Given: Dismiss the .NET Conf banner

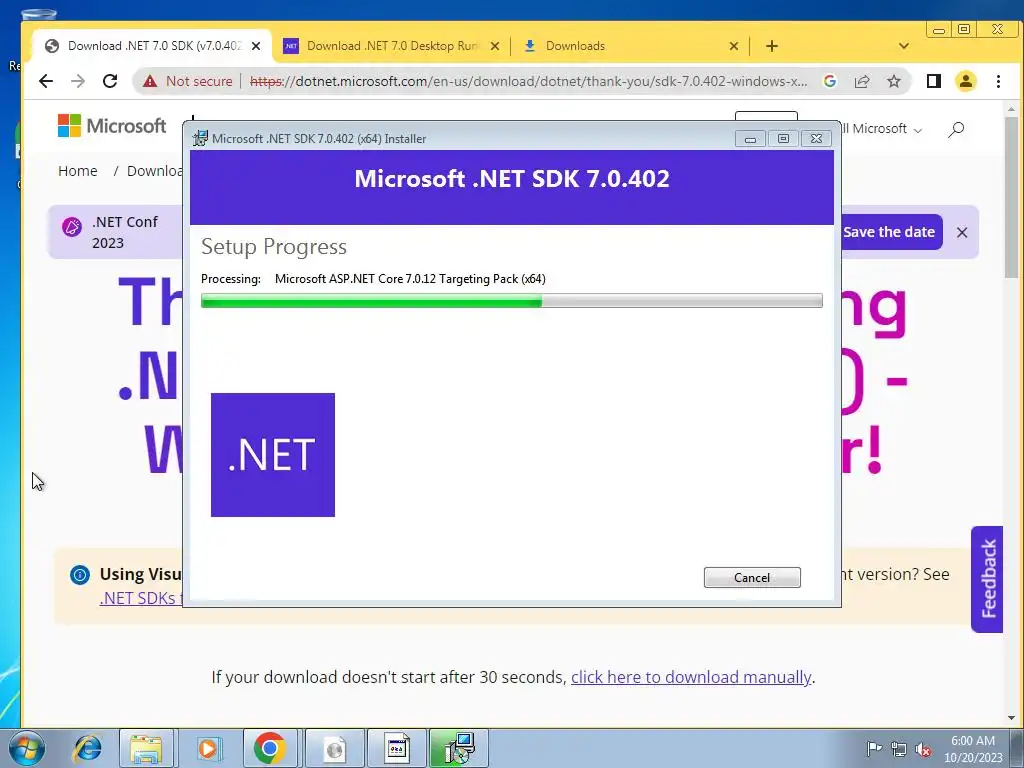Looking at the screenshot, I should [x=962, y=232].
